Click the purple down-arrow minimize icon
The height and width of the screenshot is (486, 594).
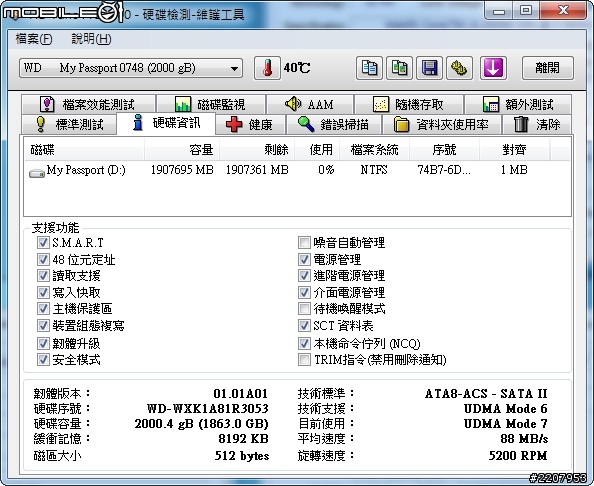point(493,68)
